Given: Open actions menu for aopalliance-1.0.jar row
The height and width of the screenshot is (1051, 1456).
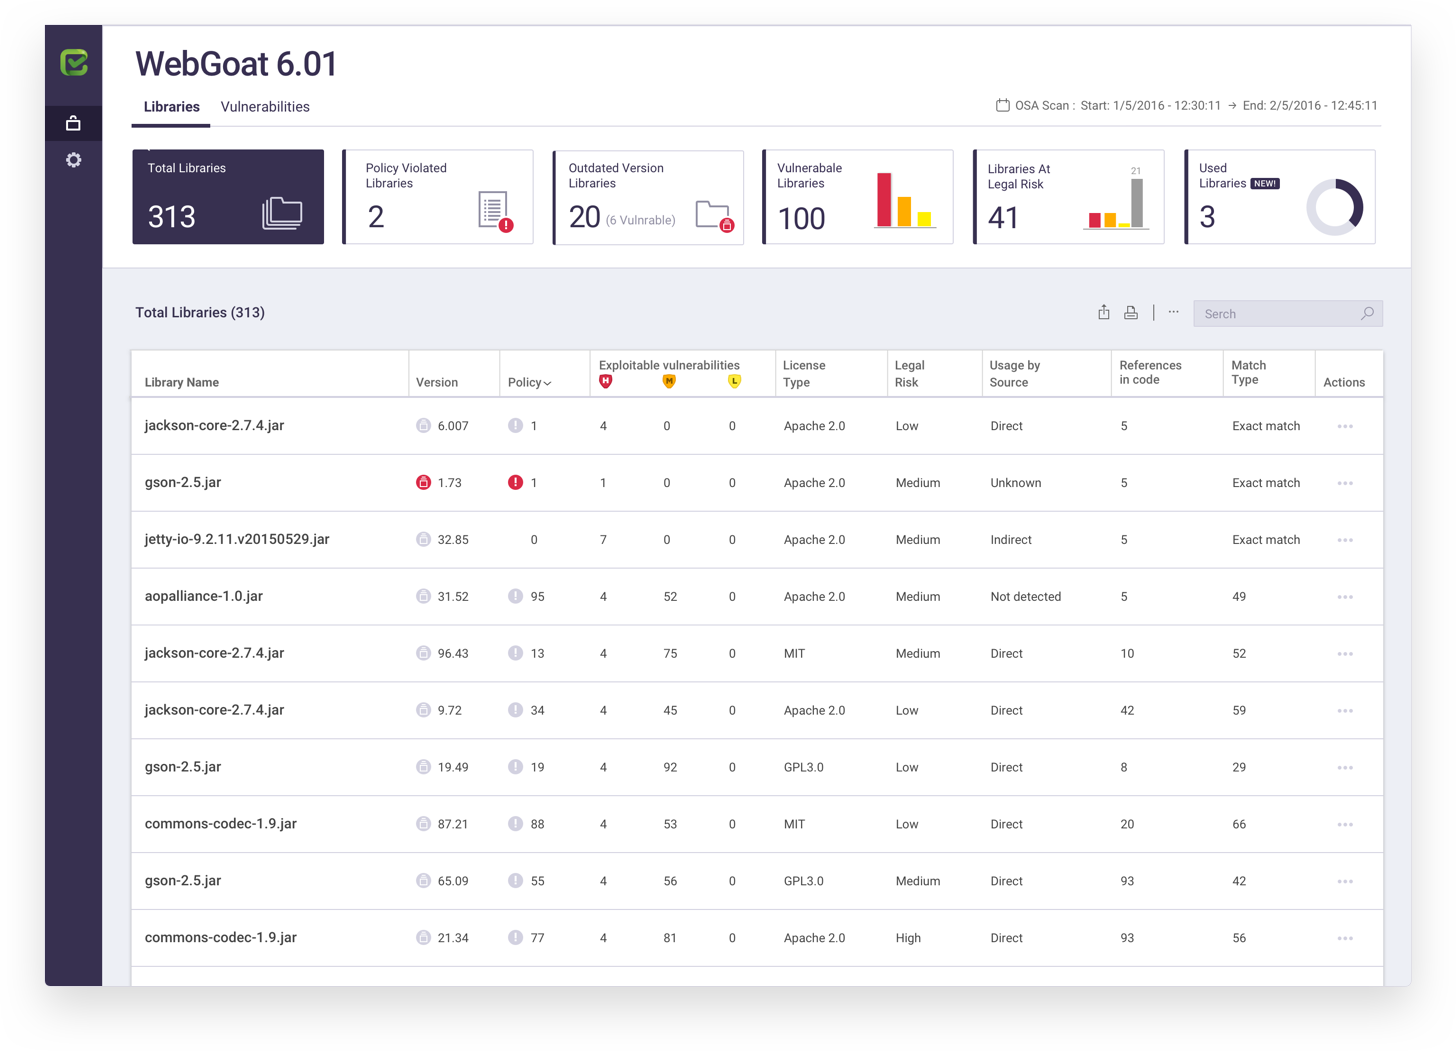Looking at the screenshot, I should [1345, 597].
